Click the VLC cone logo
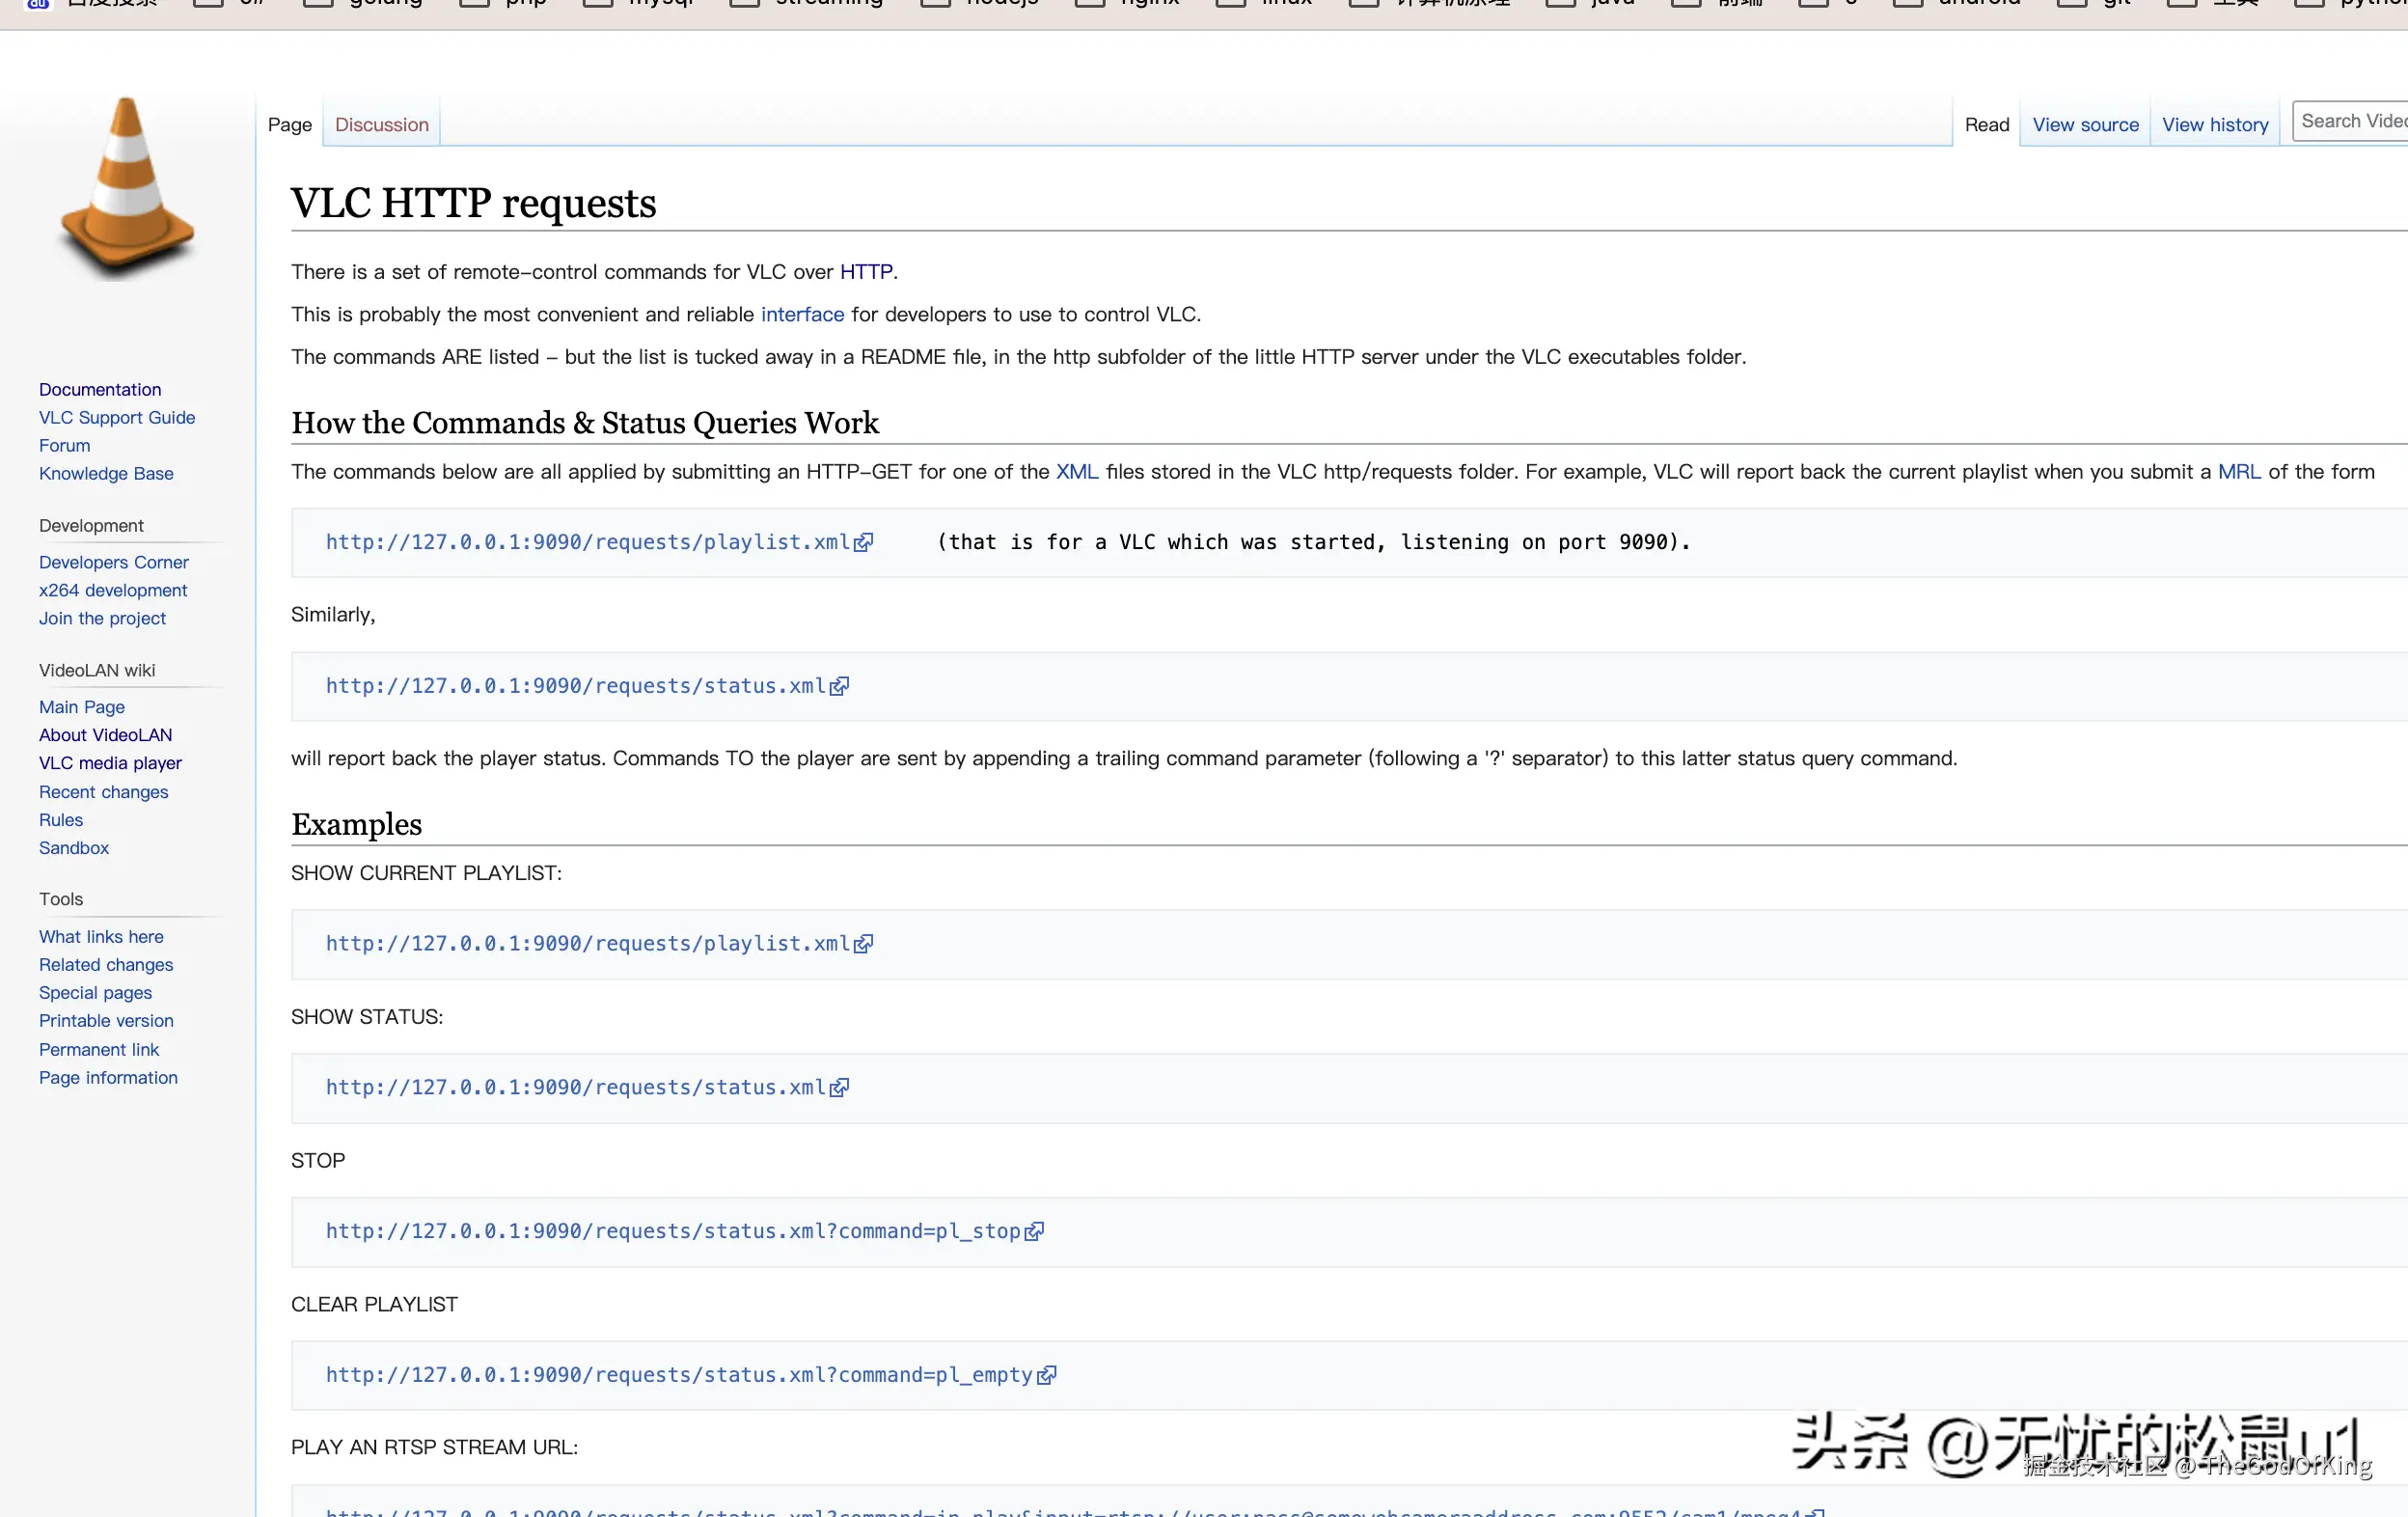This screenshot has width=2408, height=1517. (126, 185)
